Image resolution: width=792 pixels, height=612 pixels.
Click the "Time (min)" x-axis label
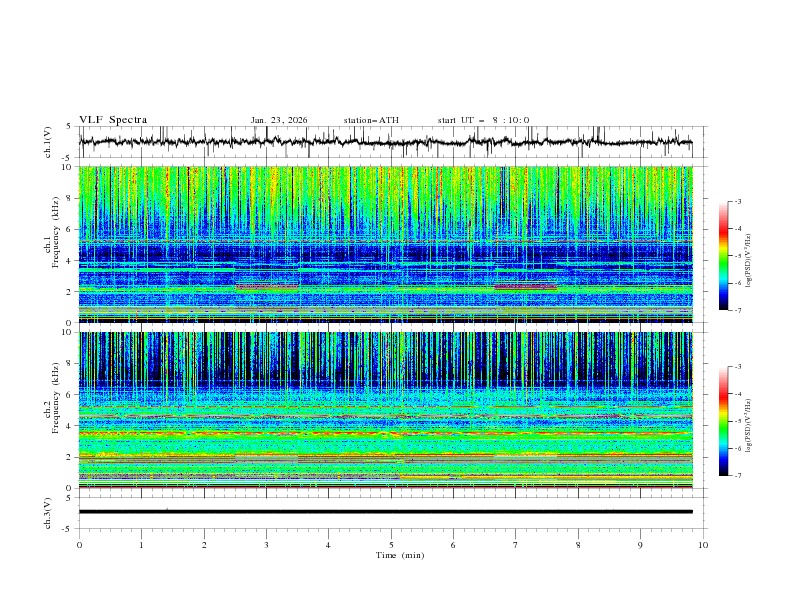(x=400, y=555)
